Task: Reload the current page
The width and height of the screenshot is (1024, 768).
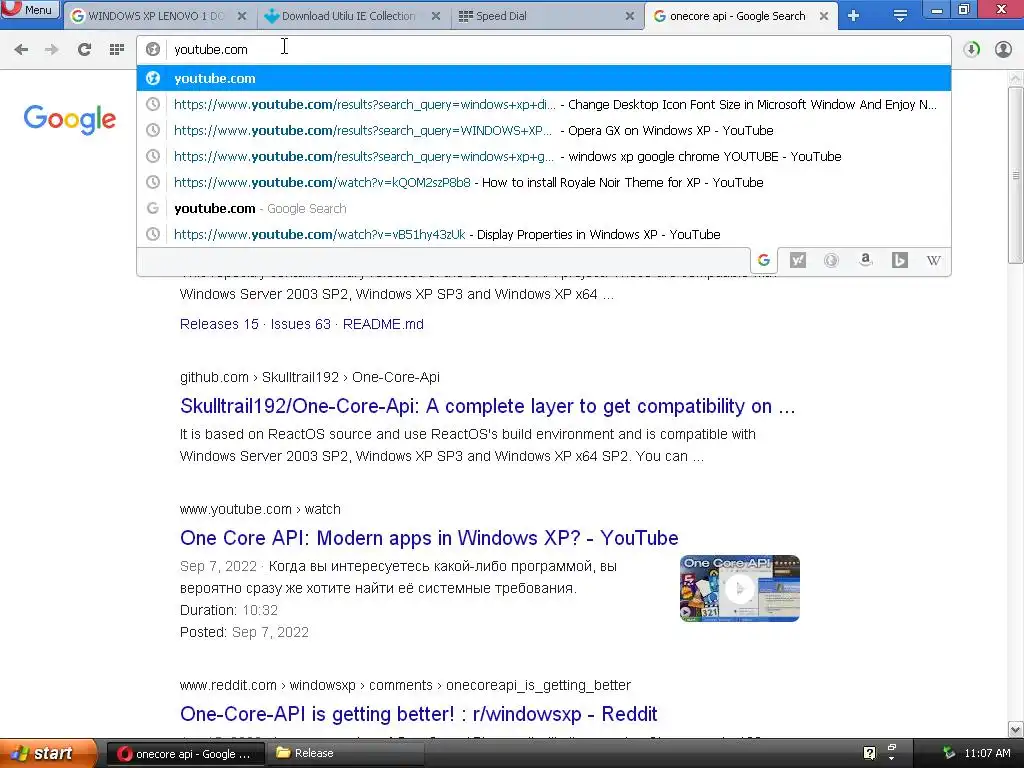Action: pos(84,49)
